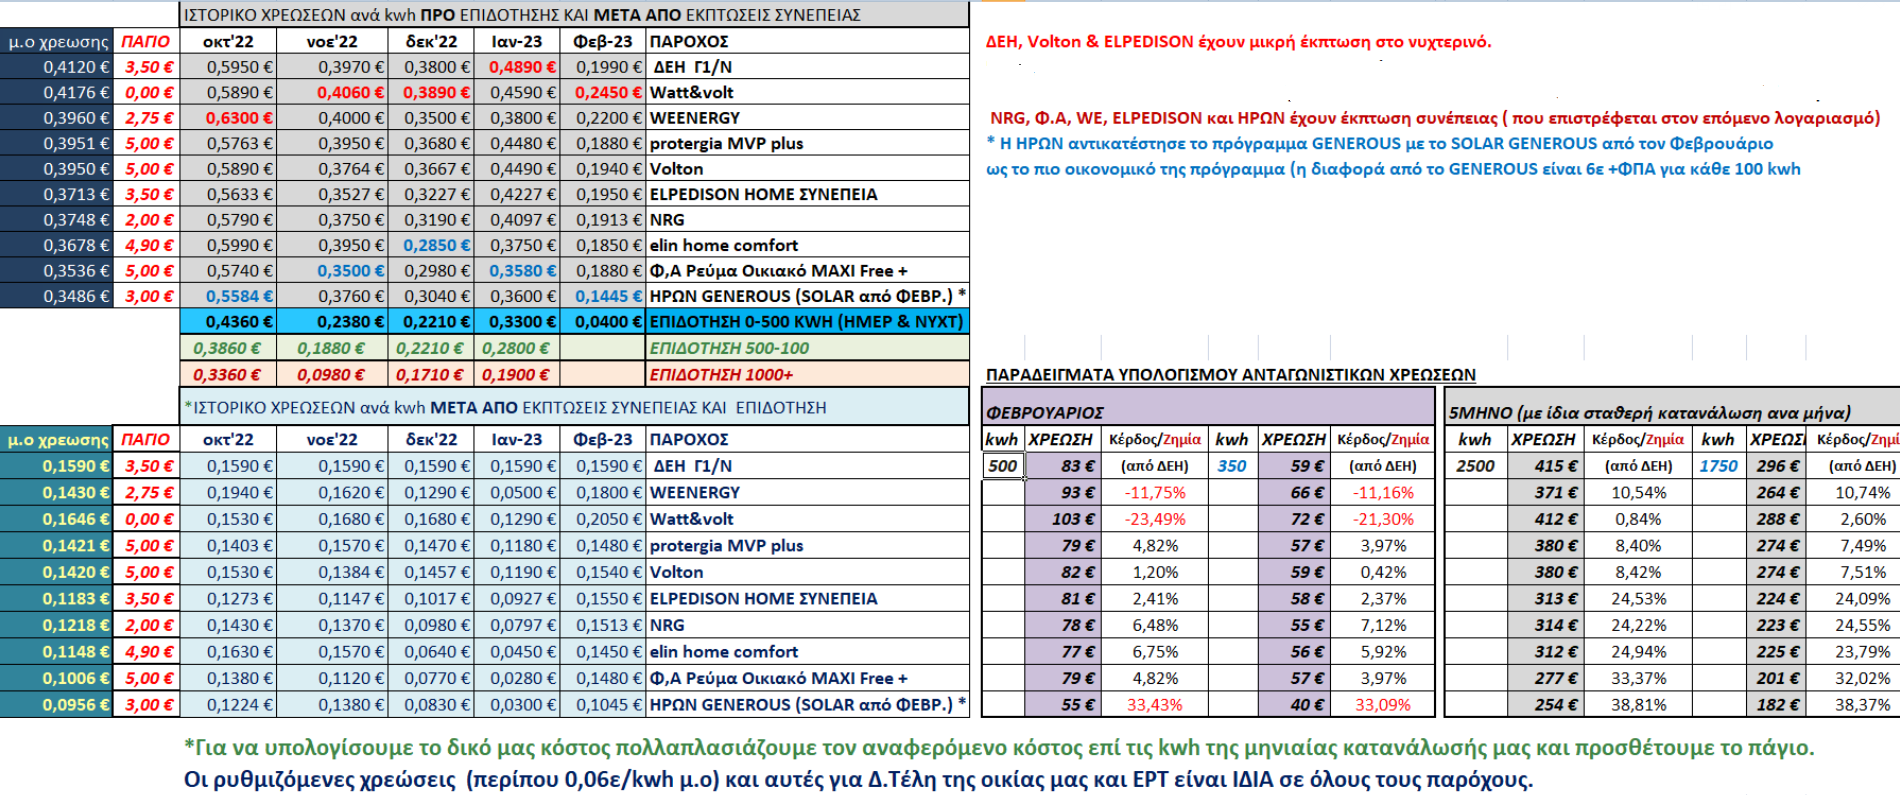Select the green footnote about υπολογίσουμε κόστος
Viewport: 1900px width, 795px height.
pyautogui.click(x=998, y=748)
